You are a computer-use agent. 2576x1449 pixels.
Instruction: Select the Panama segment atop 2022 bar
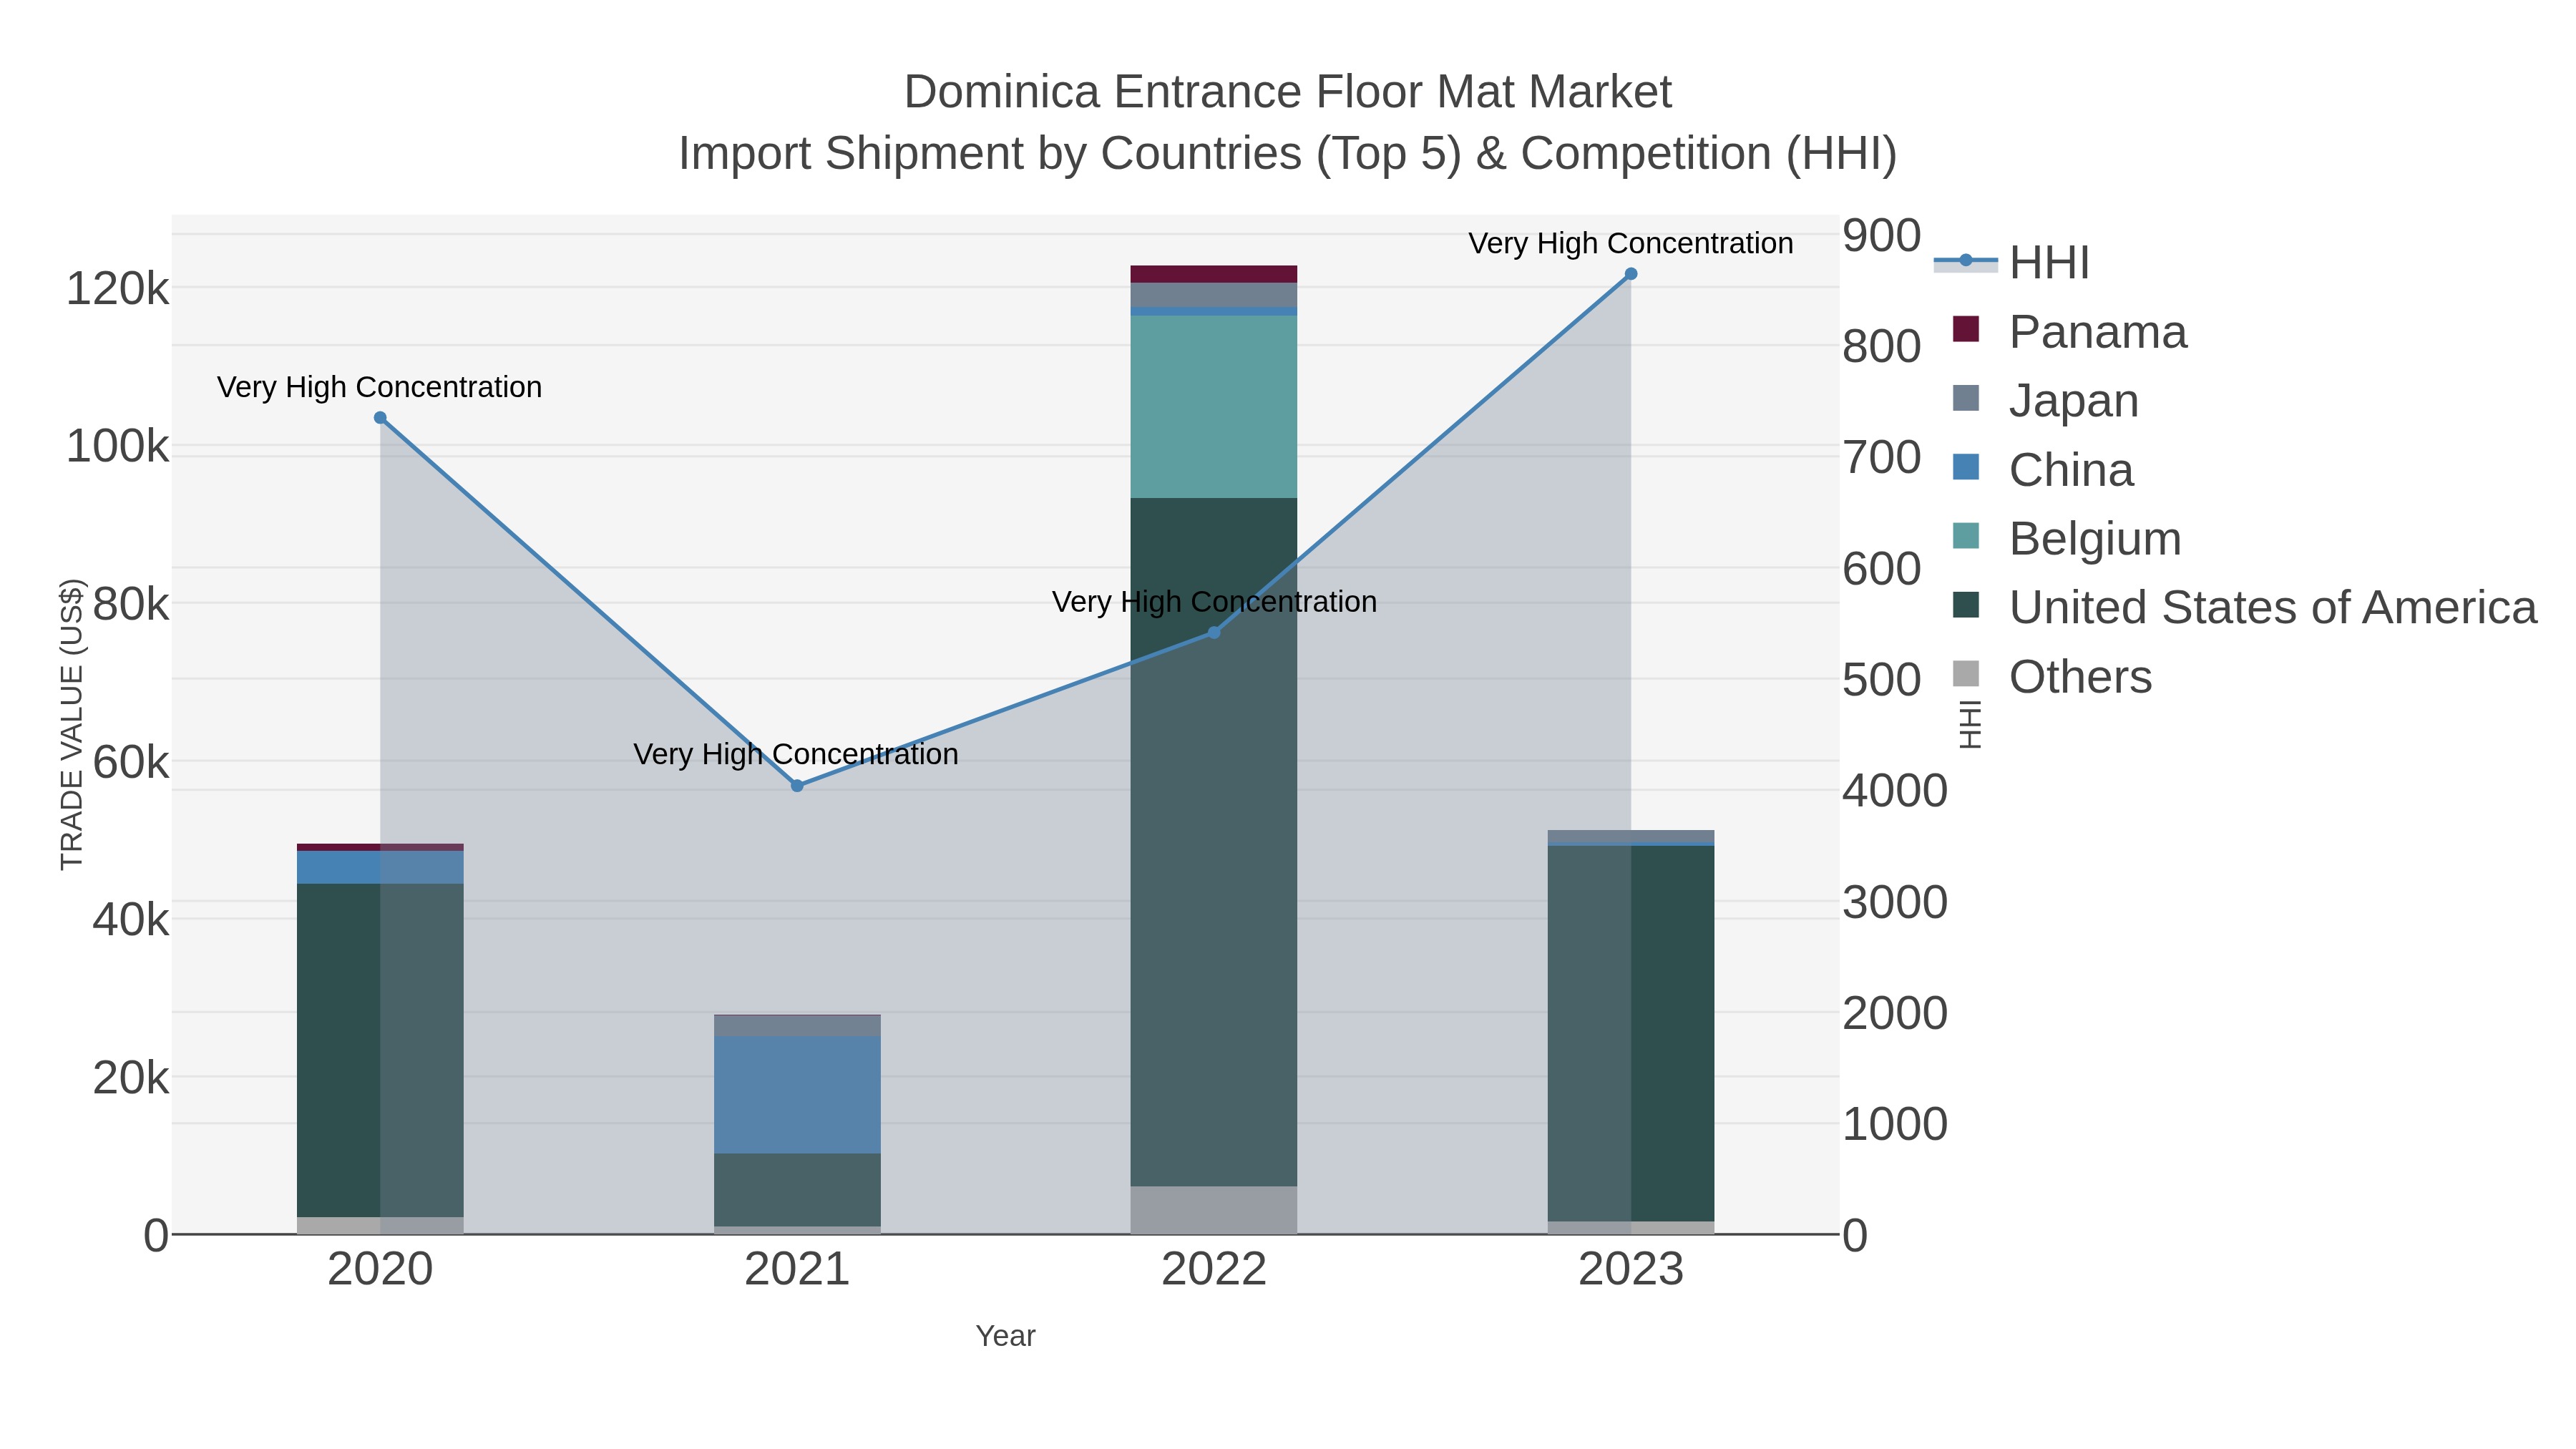[x=1214, y=274]
